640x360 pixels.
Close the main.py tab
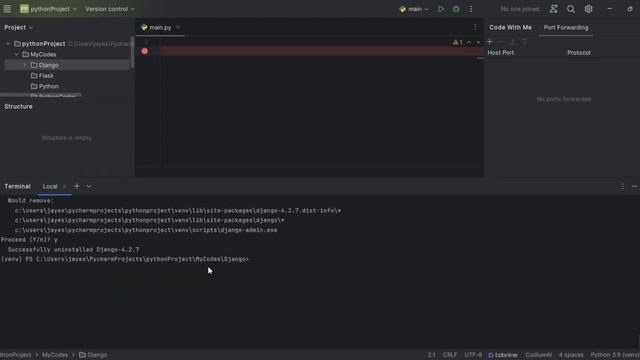(178, 27)
